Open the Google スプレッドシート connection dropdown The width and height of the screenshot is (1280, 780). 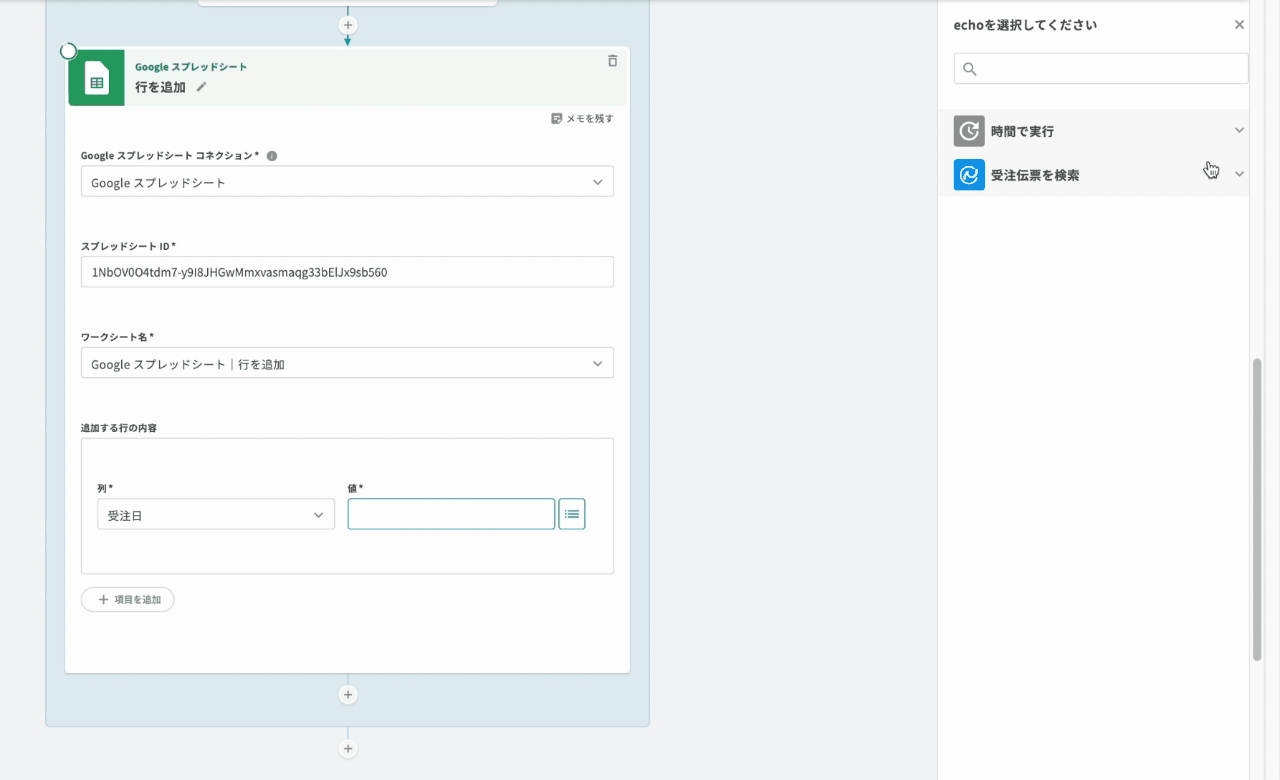(347, 182)
